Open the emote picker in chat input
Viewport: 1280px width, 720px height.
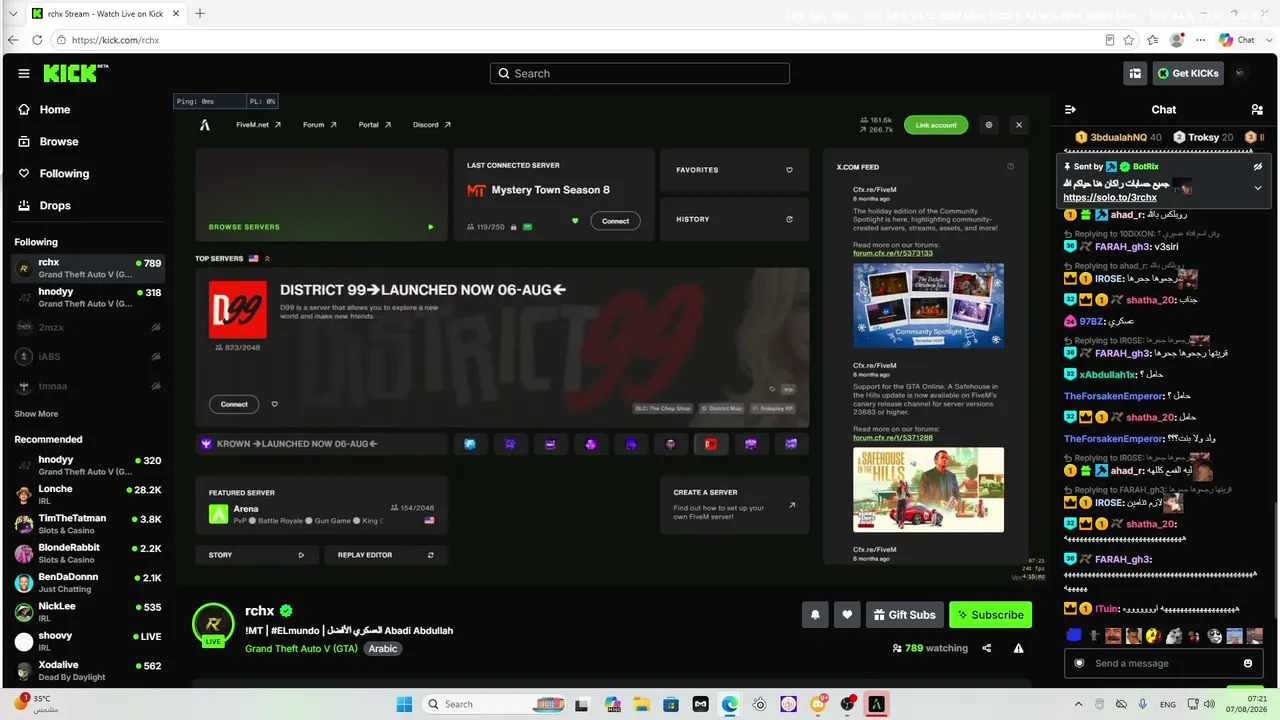(x=1248, y=663)
